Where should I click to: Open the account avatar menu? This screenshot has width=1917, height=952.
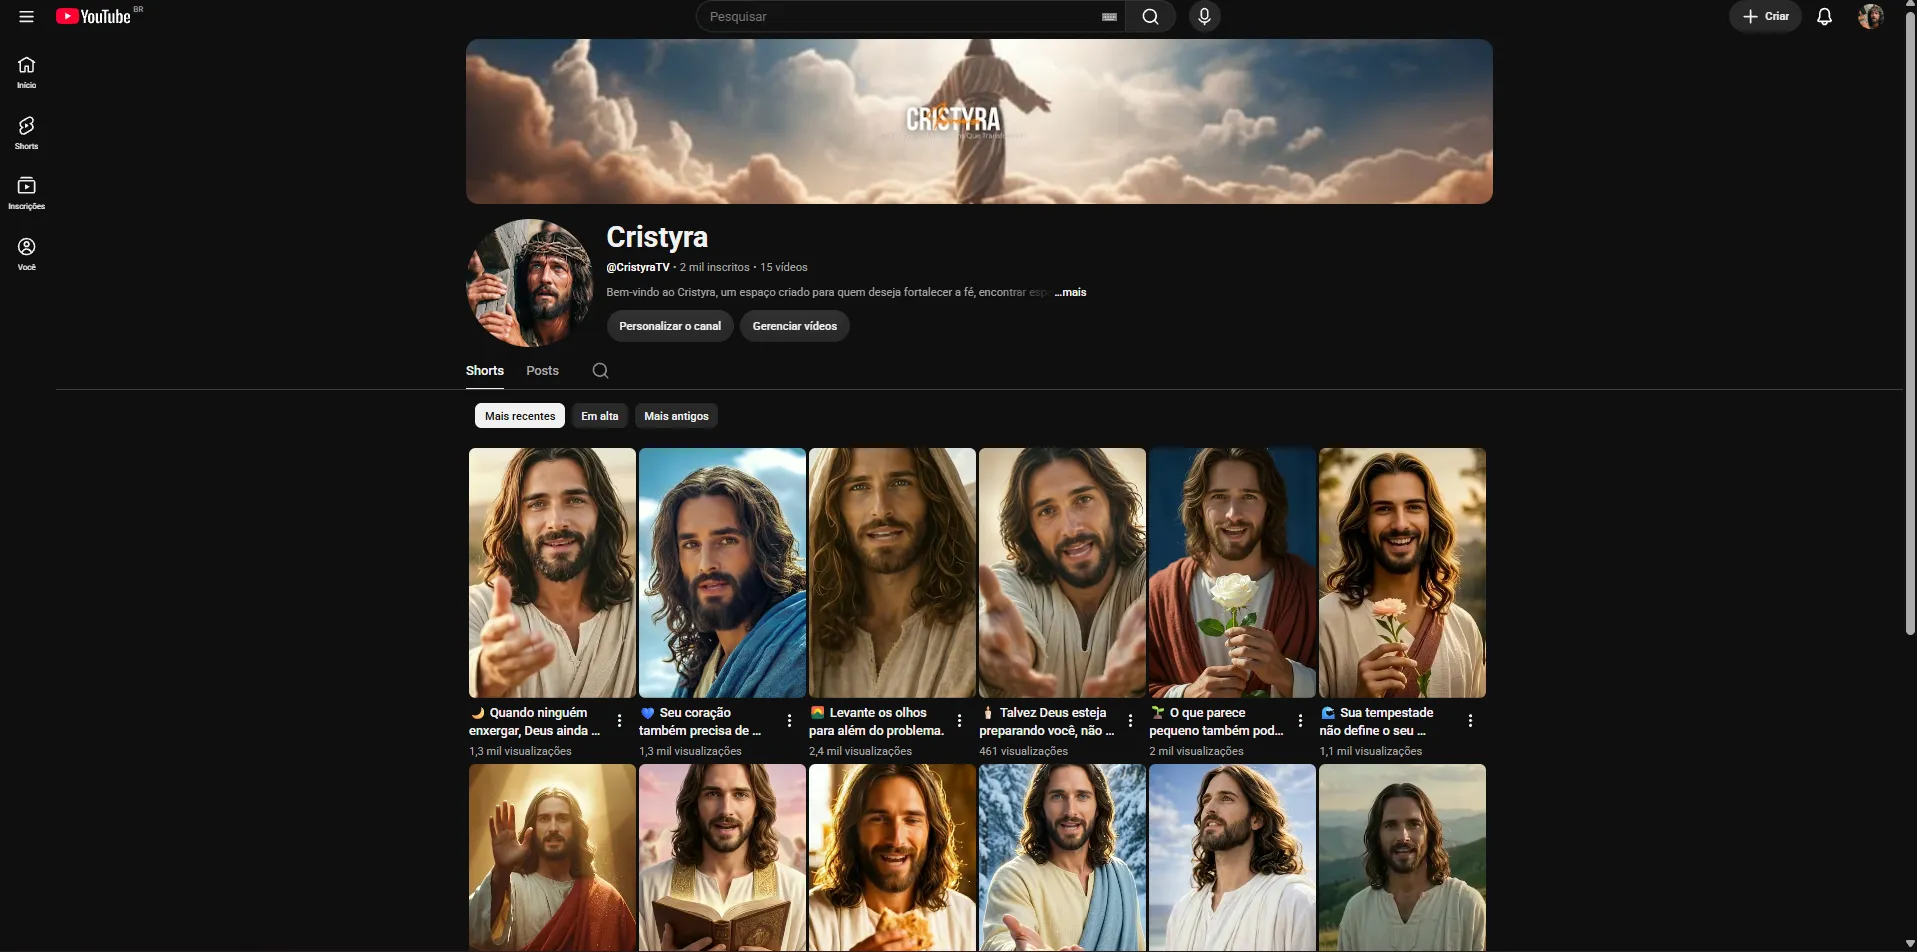click(1870, 17)
